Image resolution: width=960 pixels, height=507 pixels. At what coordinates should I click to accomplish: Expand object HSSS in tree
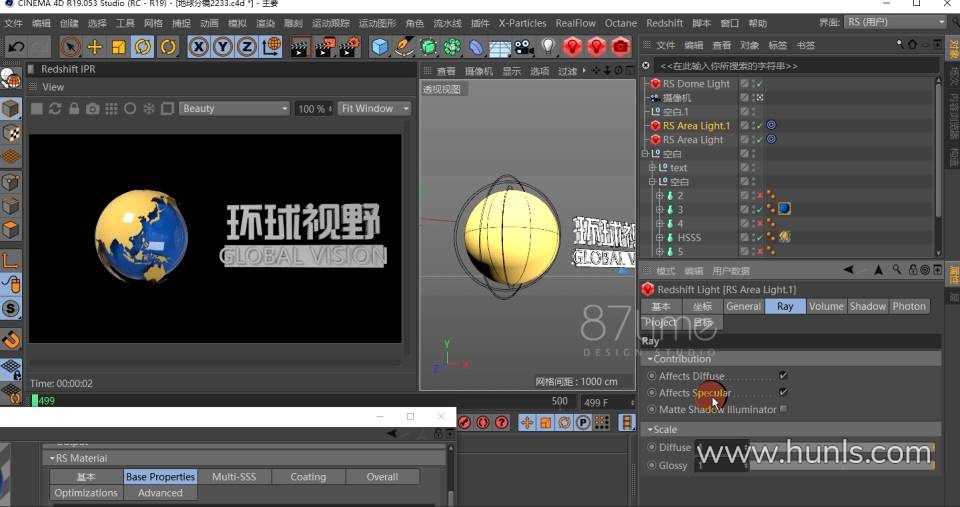click(660, 238)
